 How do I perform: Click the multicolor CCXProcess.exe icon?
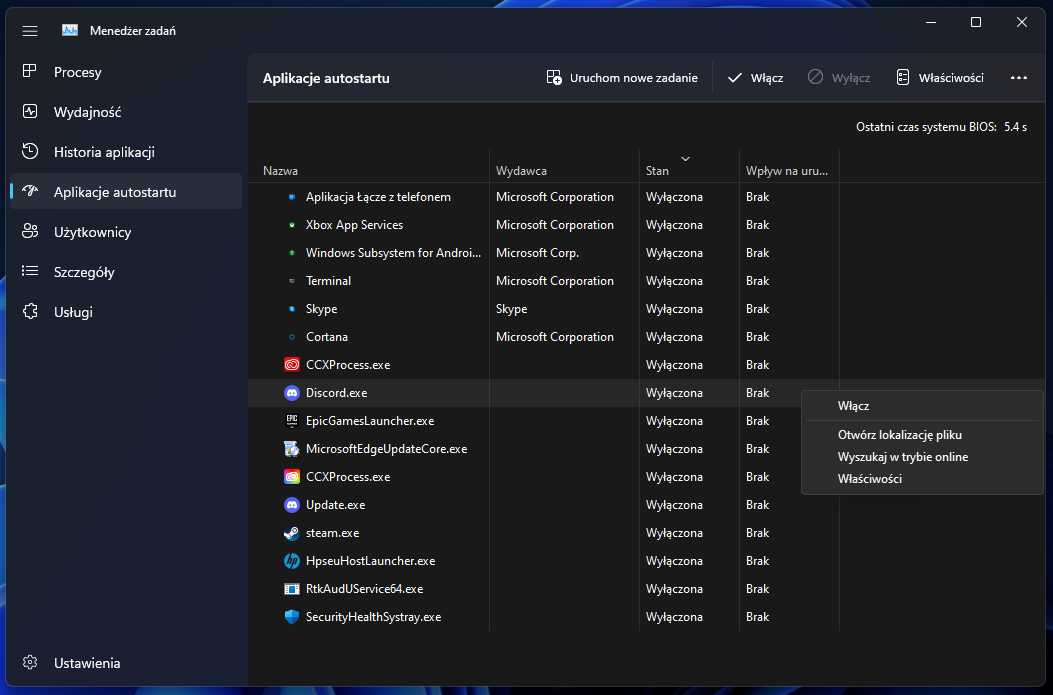pyautogui.click(x=291, y=477)
